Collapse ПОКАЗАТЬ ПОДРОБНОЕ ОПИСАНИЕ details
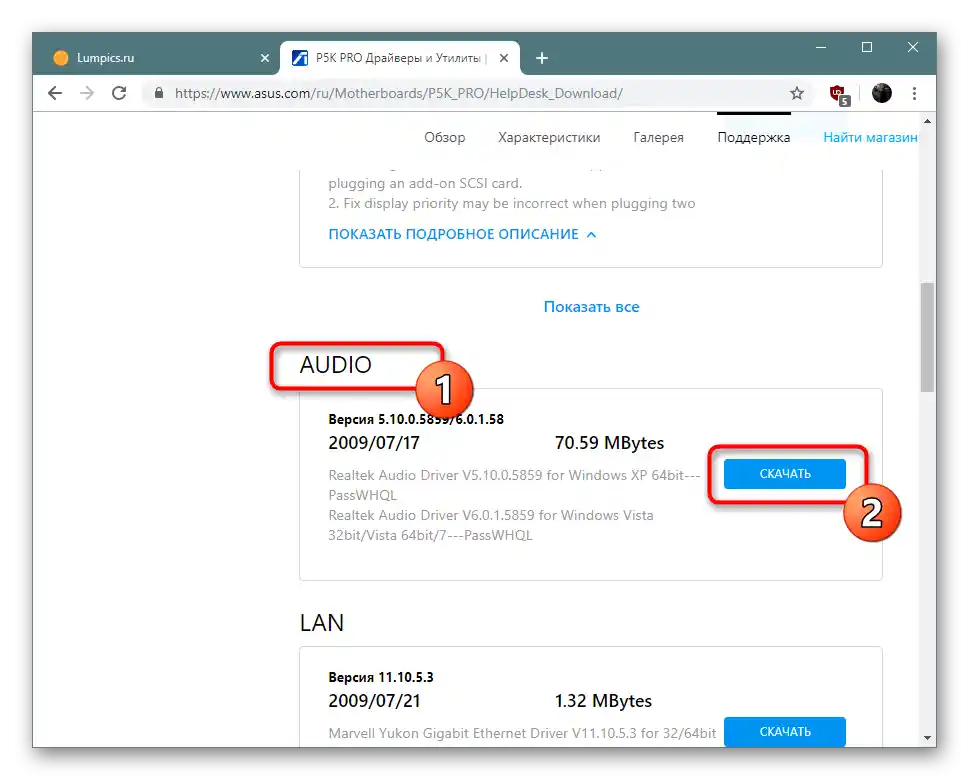The height and width of the screenshot is (780, 969). (462, 234)
